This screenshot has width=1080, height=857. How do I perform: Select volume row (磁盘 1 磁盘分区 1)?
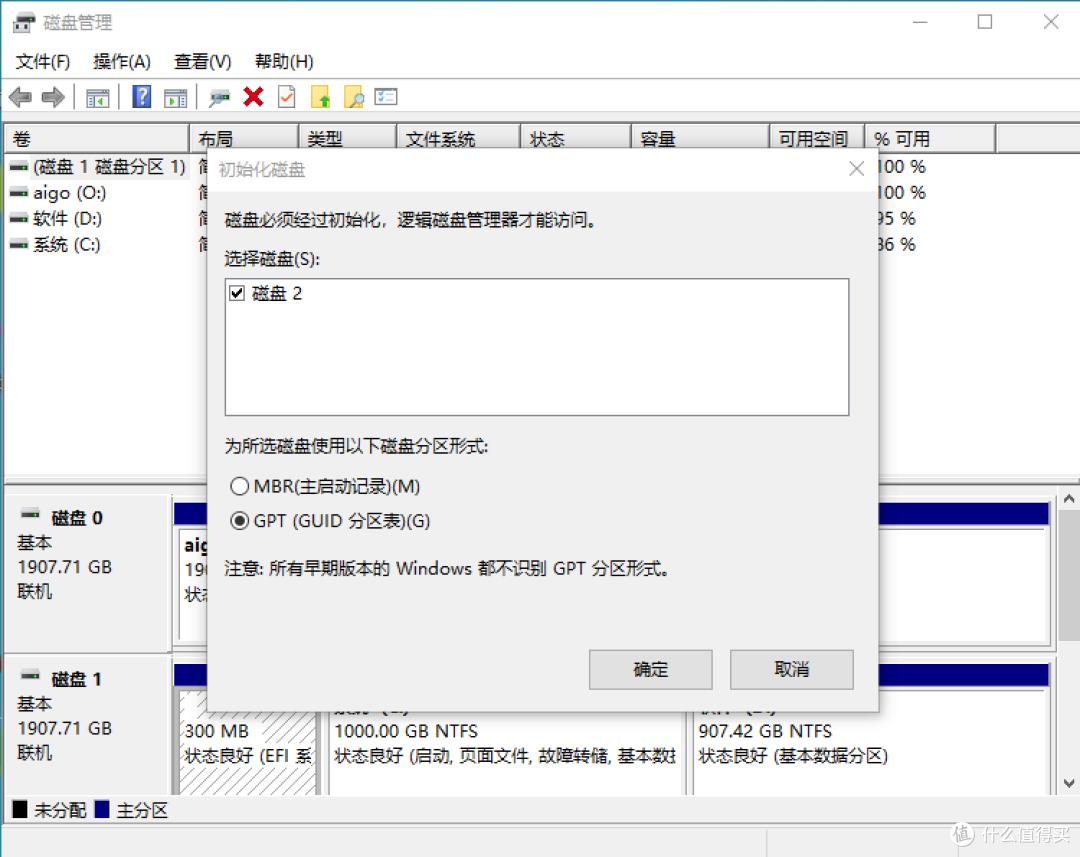tap(98, 167)
